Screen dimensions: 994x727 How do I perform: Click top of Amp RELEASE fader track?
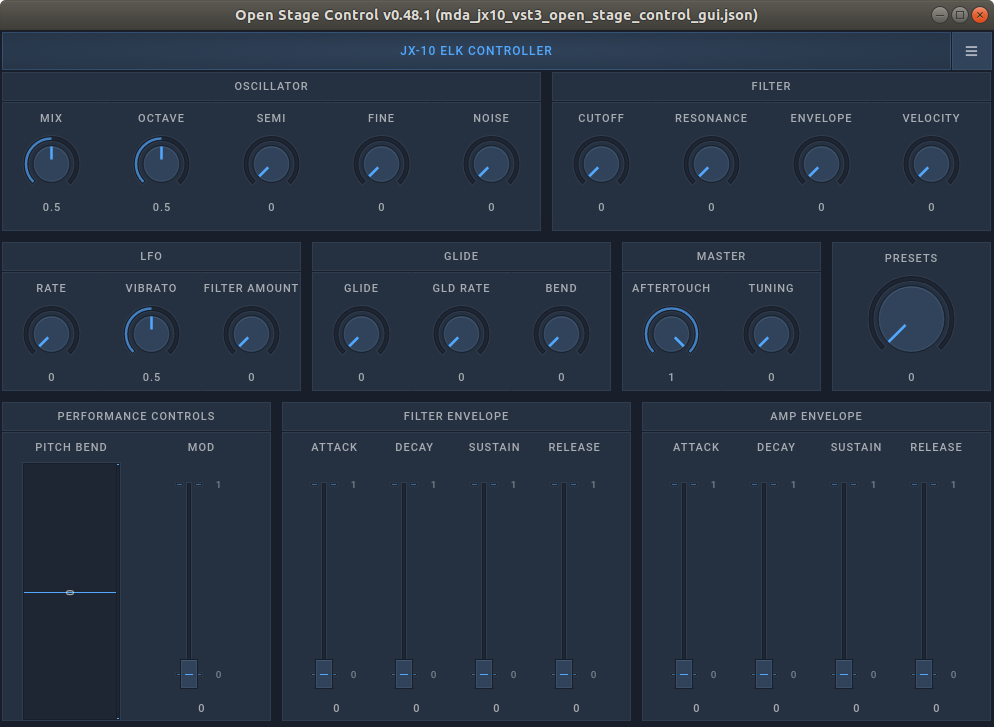tap(924, 485)
